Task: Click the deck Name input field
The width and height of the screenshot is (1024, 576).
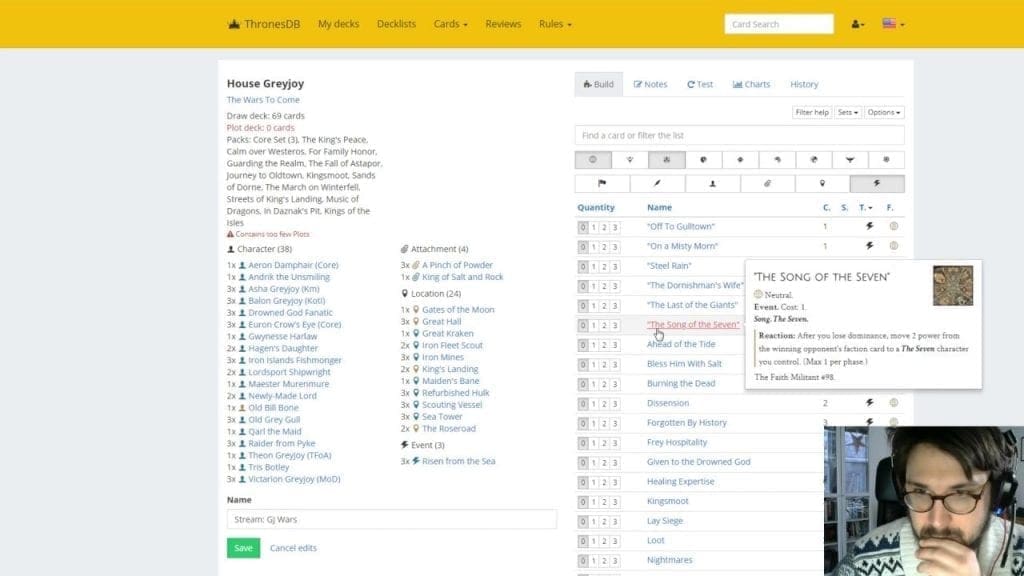Action: [392, 519]
